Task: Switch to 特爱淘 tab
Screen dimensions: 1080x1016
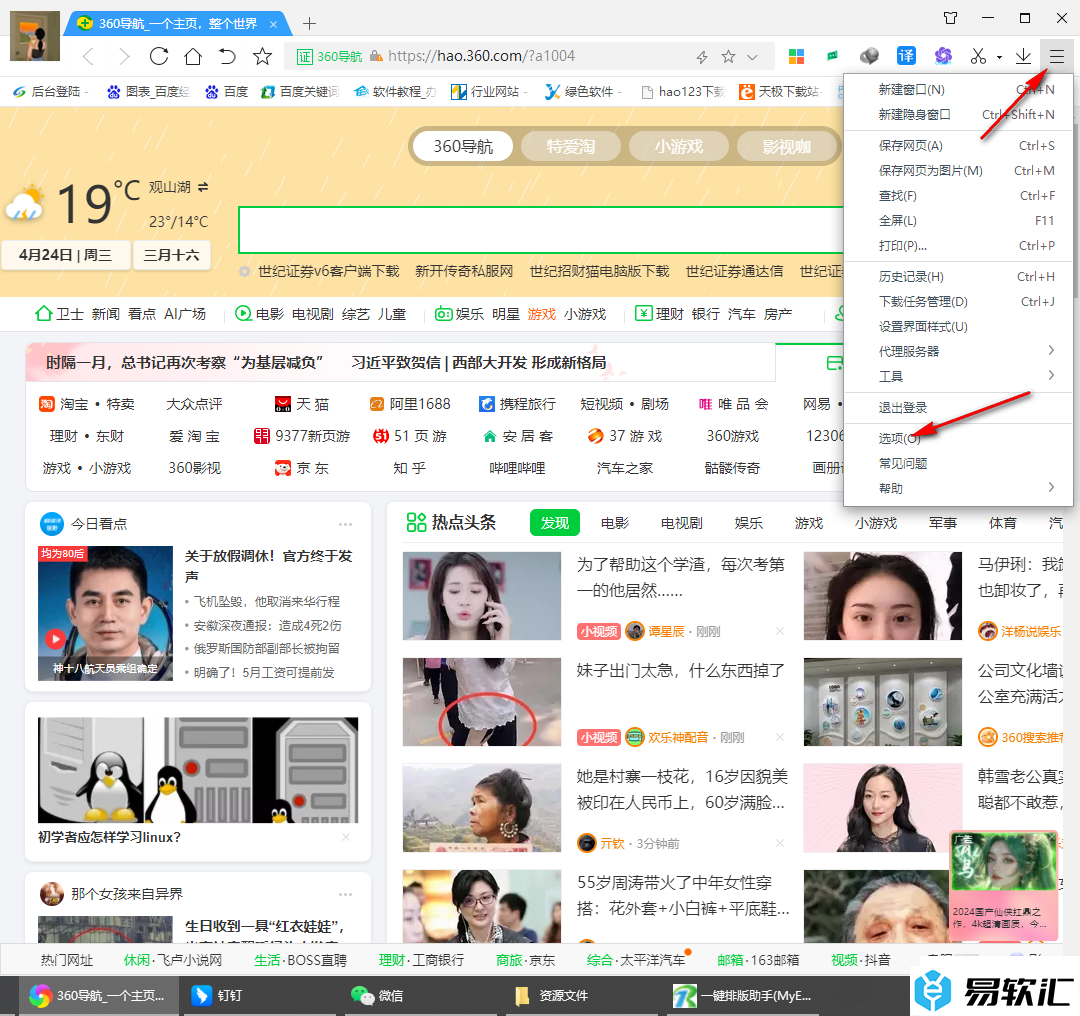Action: point(570,146)
